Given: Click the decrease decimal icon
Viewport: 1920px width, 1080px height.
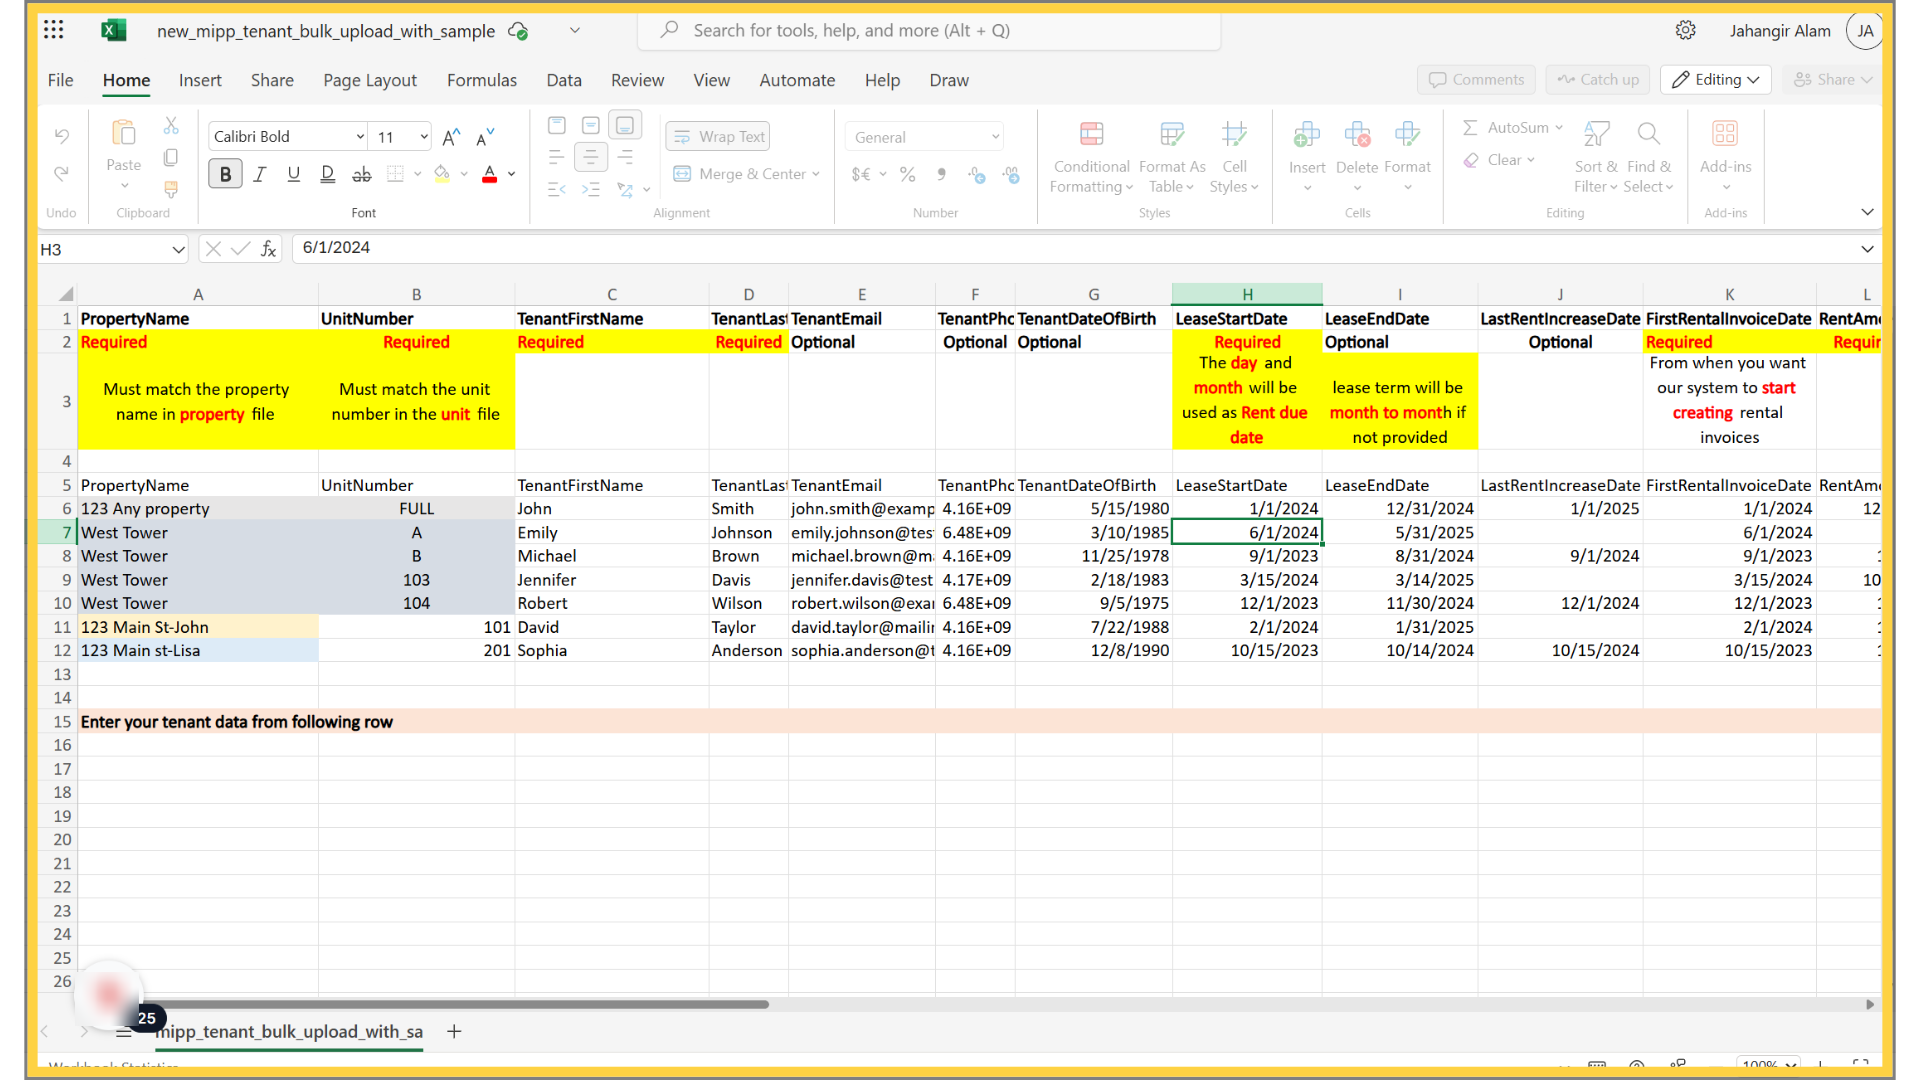Looking at the screenshot, I should click(x=1011, y=174).
